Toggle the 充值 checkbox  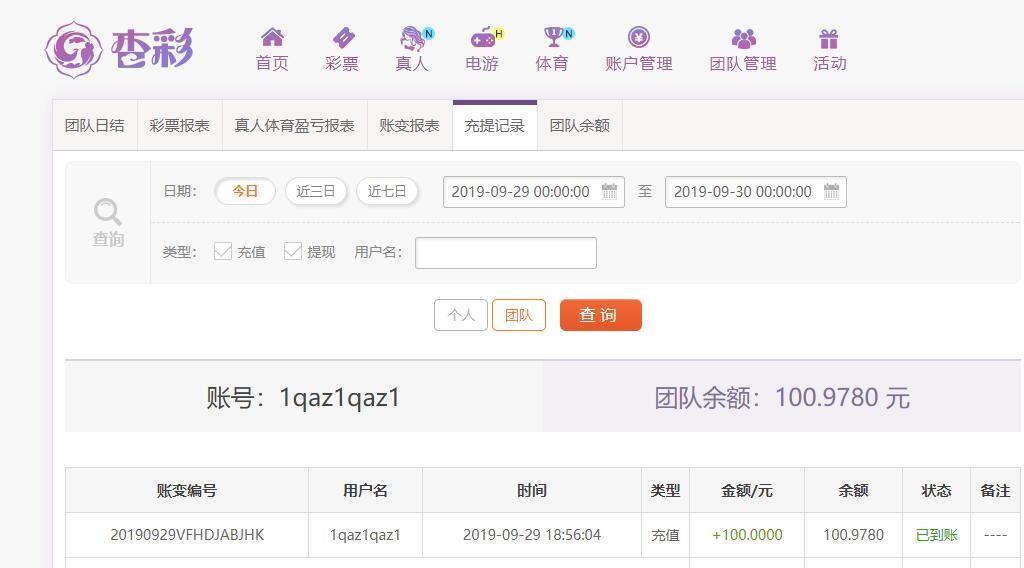223,251
